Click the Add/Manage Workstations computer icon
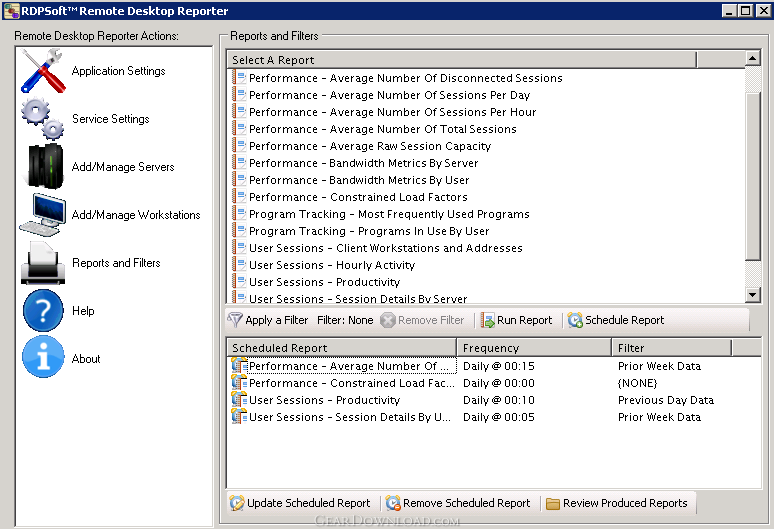The height and width of the screenshot is (529, 774). coord(42,215)
